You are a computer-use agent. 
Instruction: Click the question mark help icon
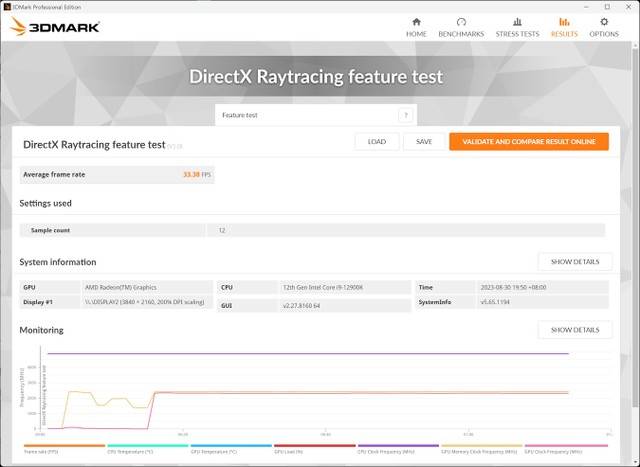[x=406, y=116]
